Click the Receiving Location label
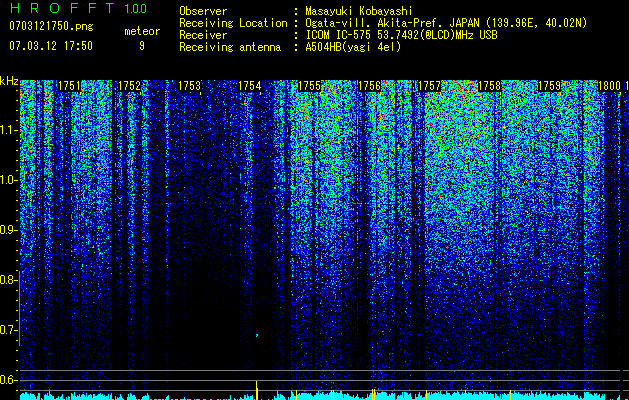The width and height of the screenshot is (629, 400). click(x=233, y=23)
